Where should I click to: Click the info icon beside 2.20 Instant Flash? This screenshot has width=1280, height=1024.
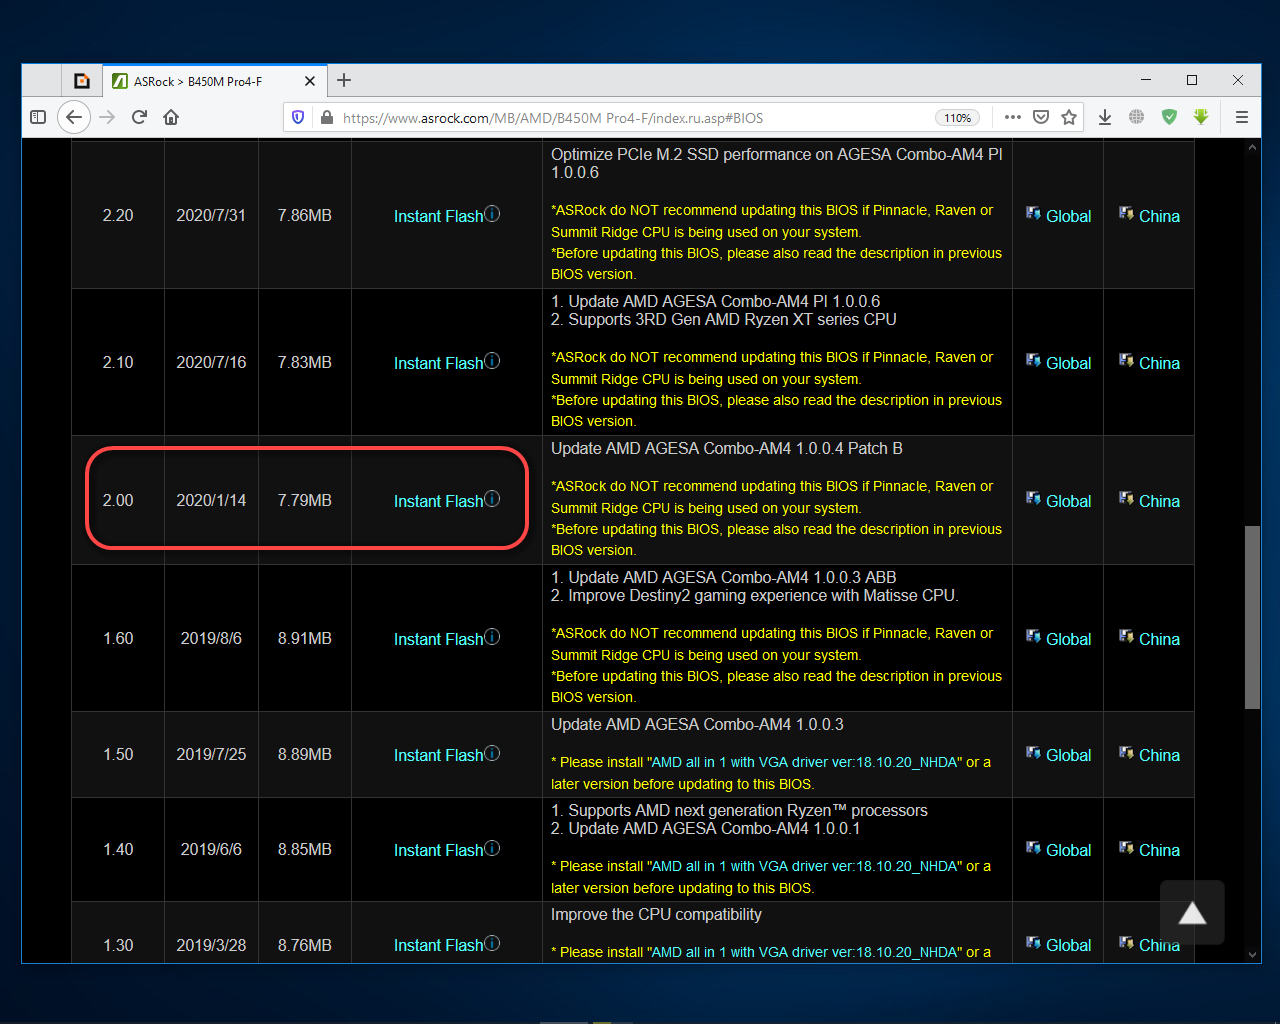pos(492,214)
